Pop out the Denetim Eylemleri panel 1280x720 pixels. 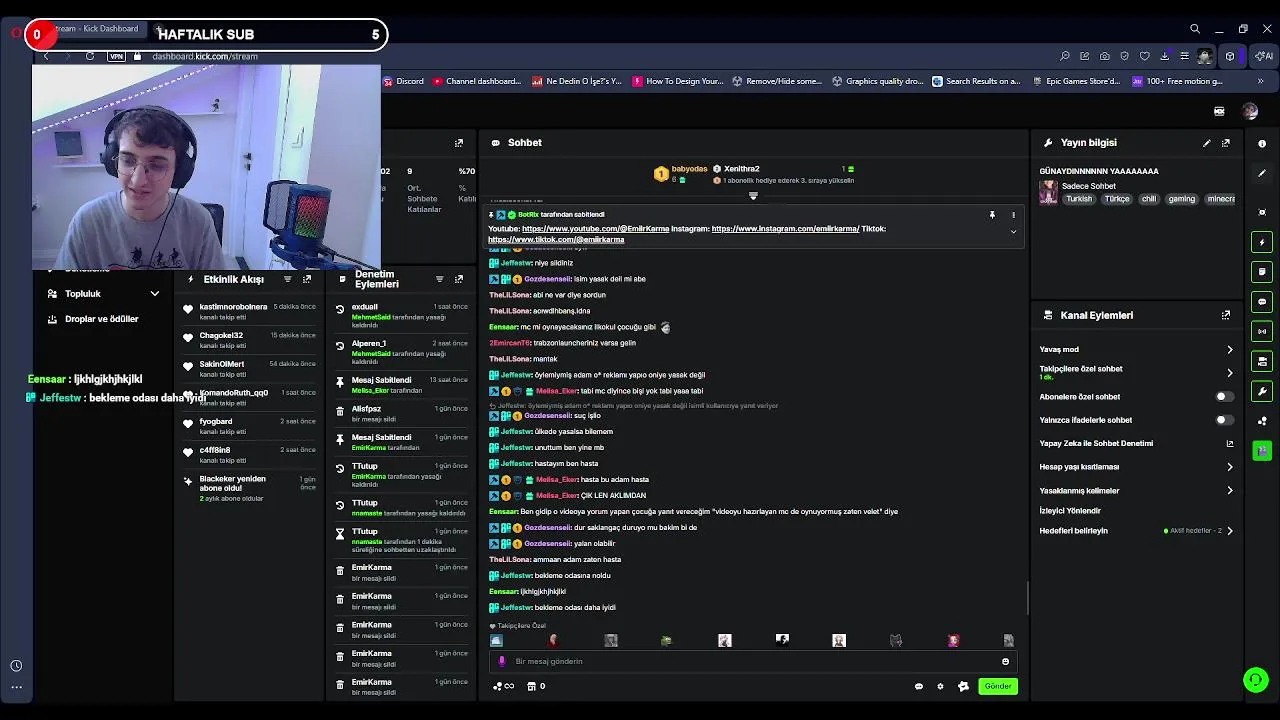click(459, 279)
